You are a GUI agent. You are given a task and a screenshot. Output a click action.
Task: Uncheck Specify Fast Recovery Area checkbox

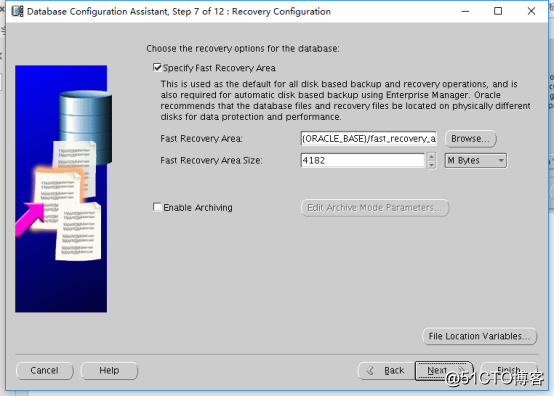pyautogui.click(x=157, y=67)
